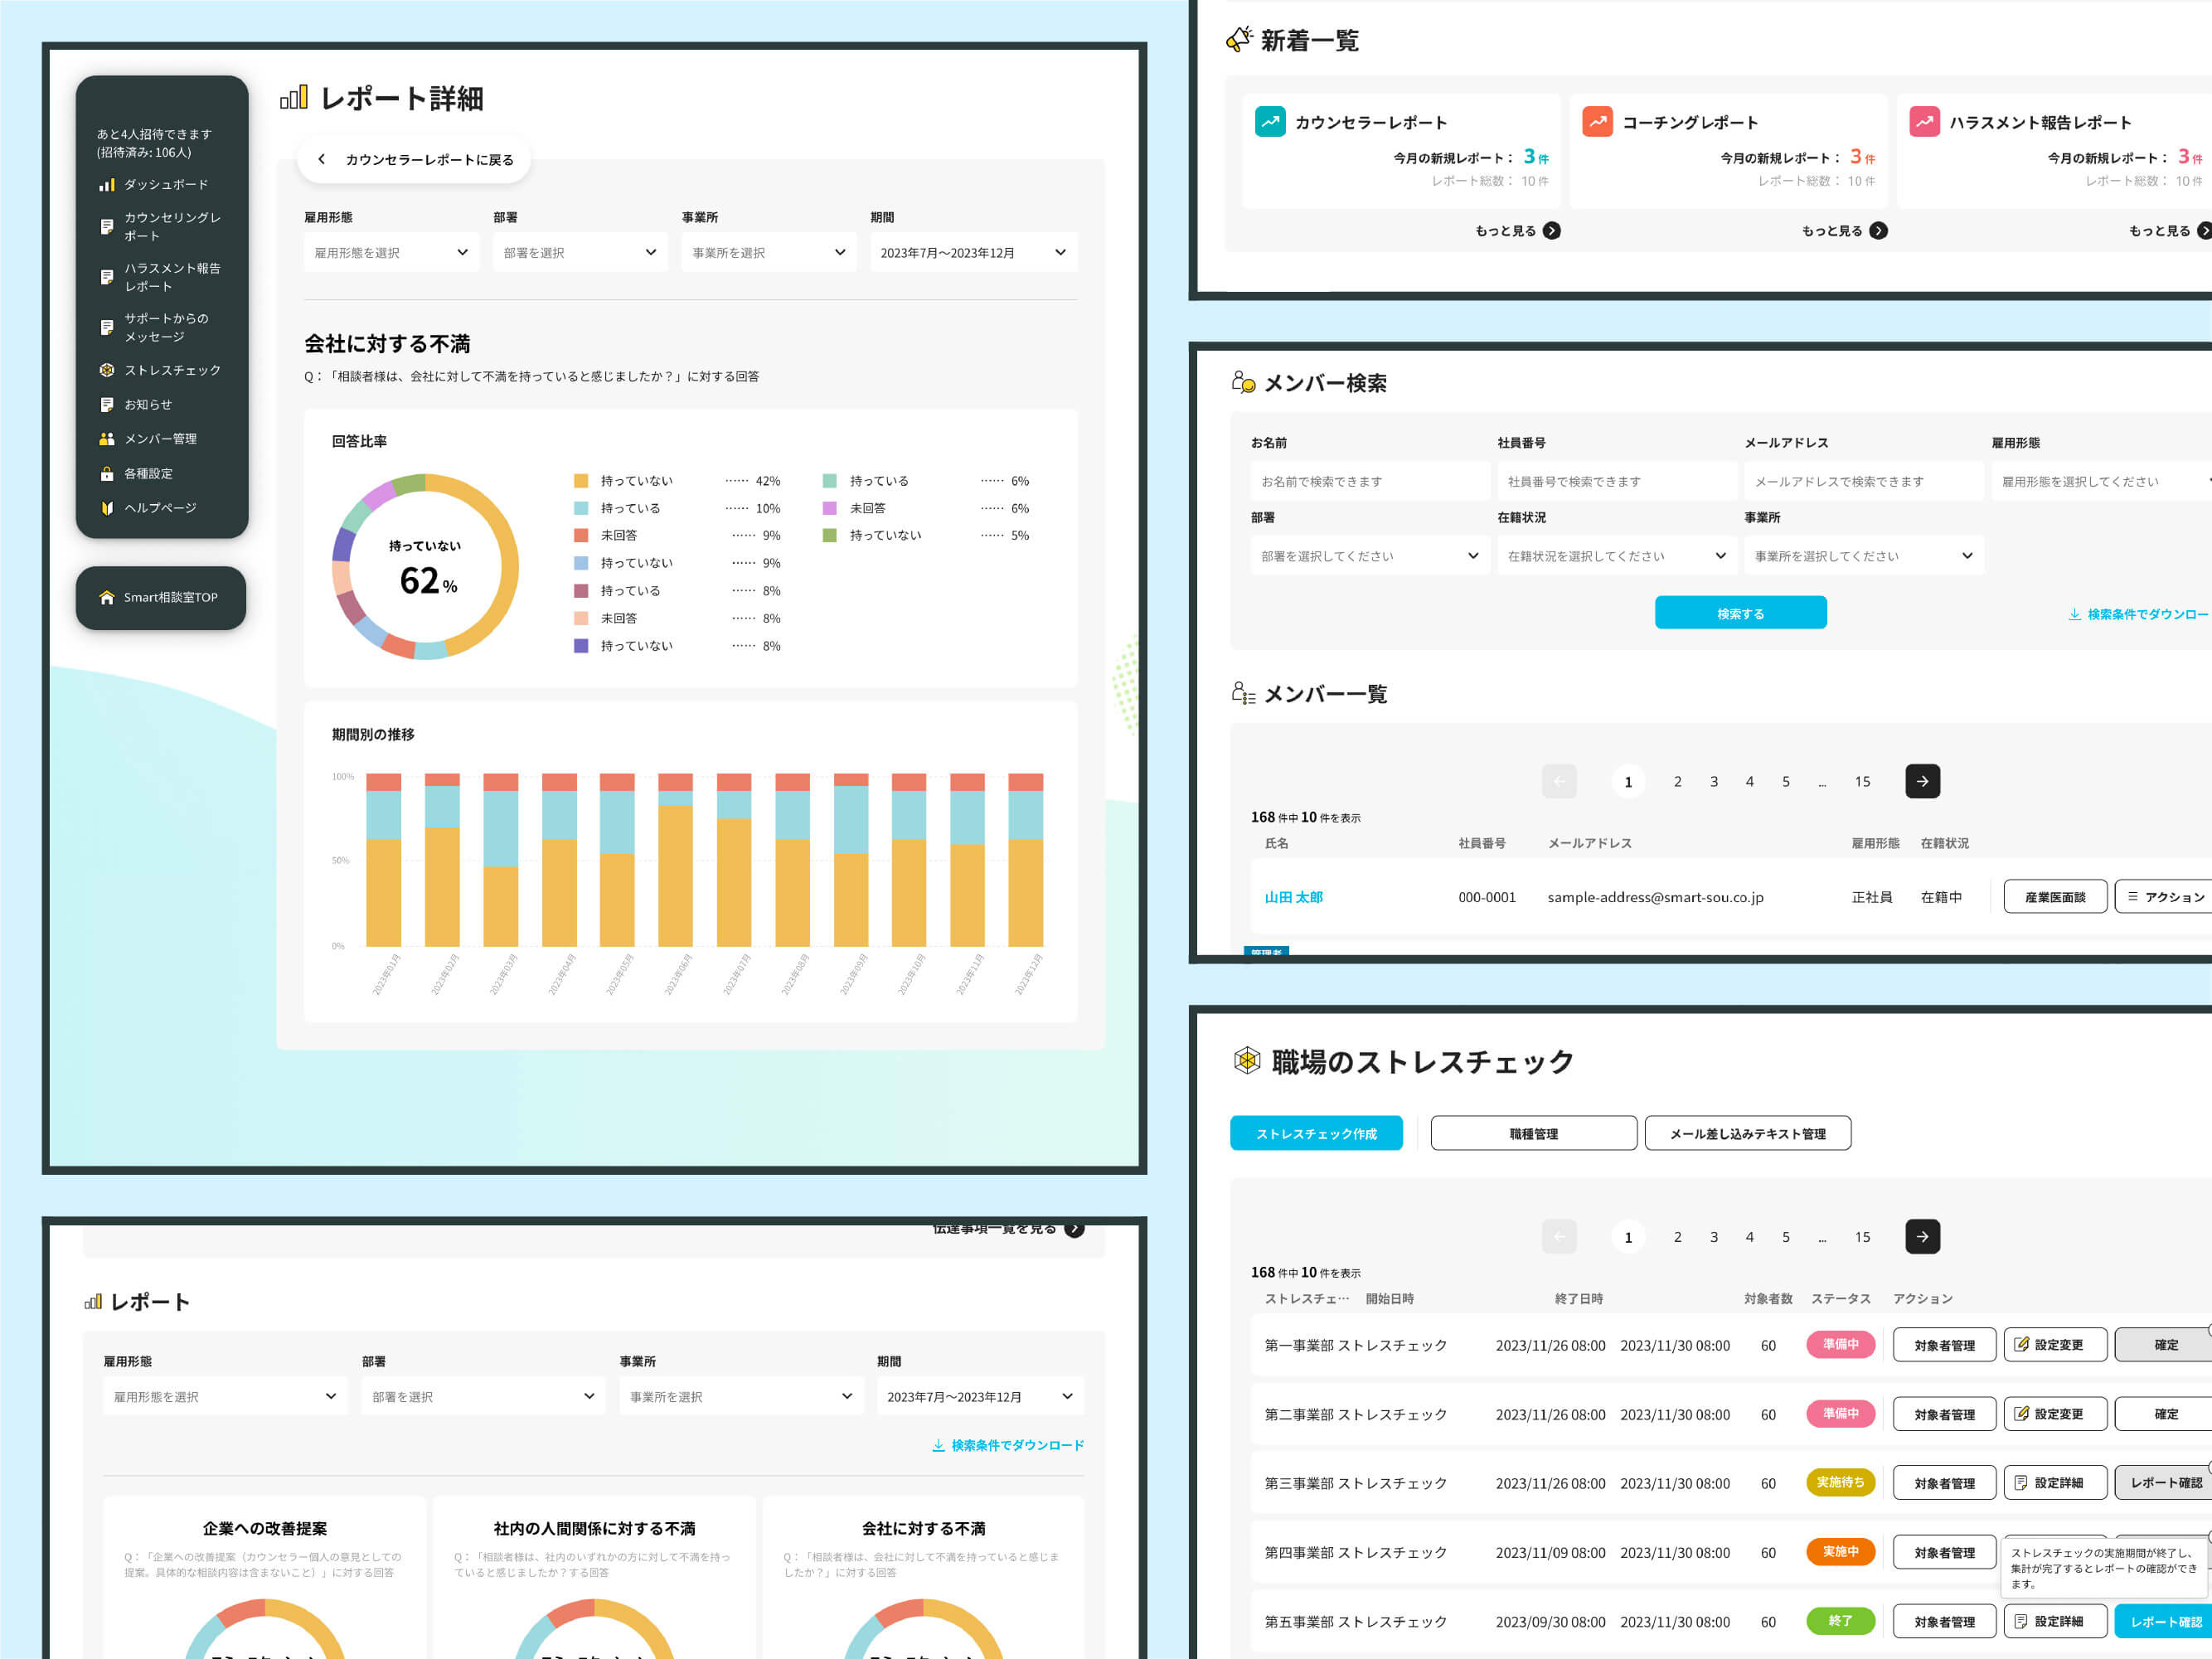Expand the 雇用形態を選択 dropdown in report detail

point(391,253)
